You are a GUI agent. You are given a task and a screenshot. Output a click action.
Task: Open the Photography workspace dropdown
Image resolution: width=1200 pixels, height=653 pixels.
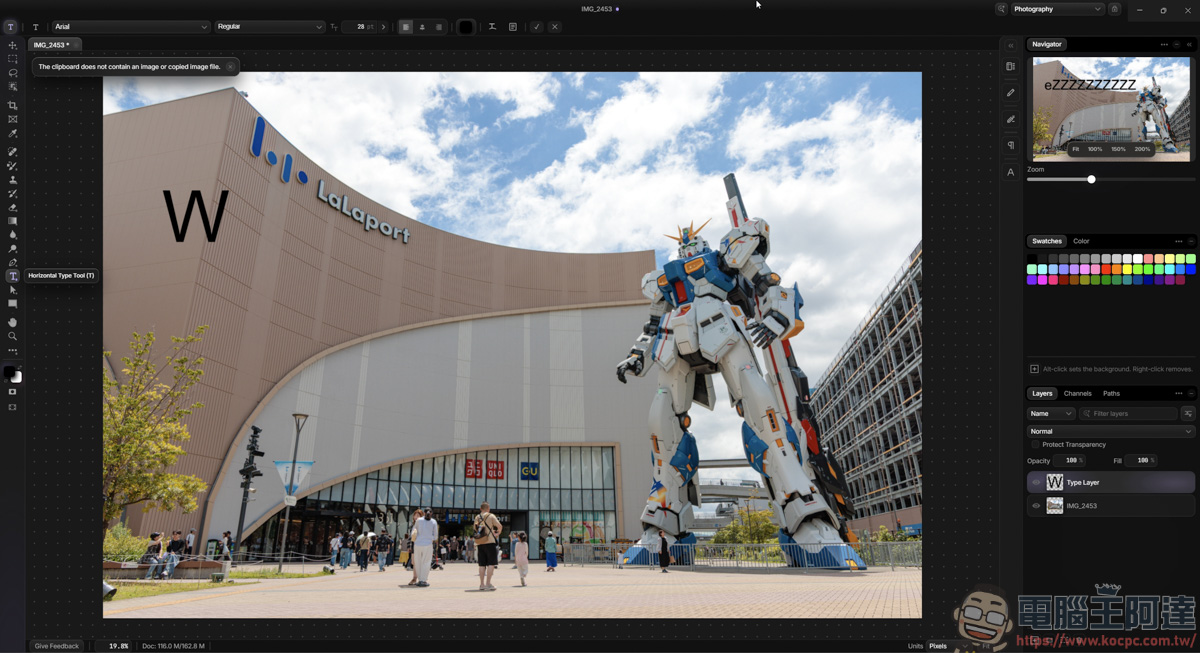point(1057,9)
